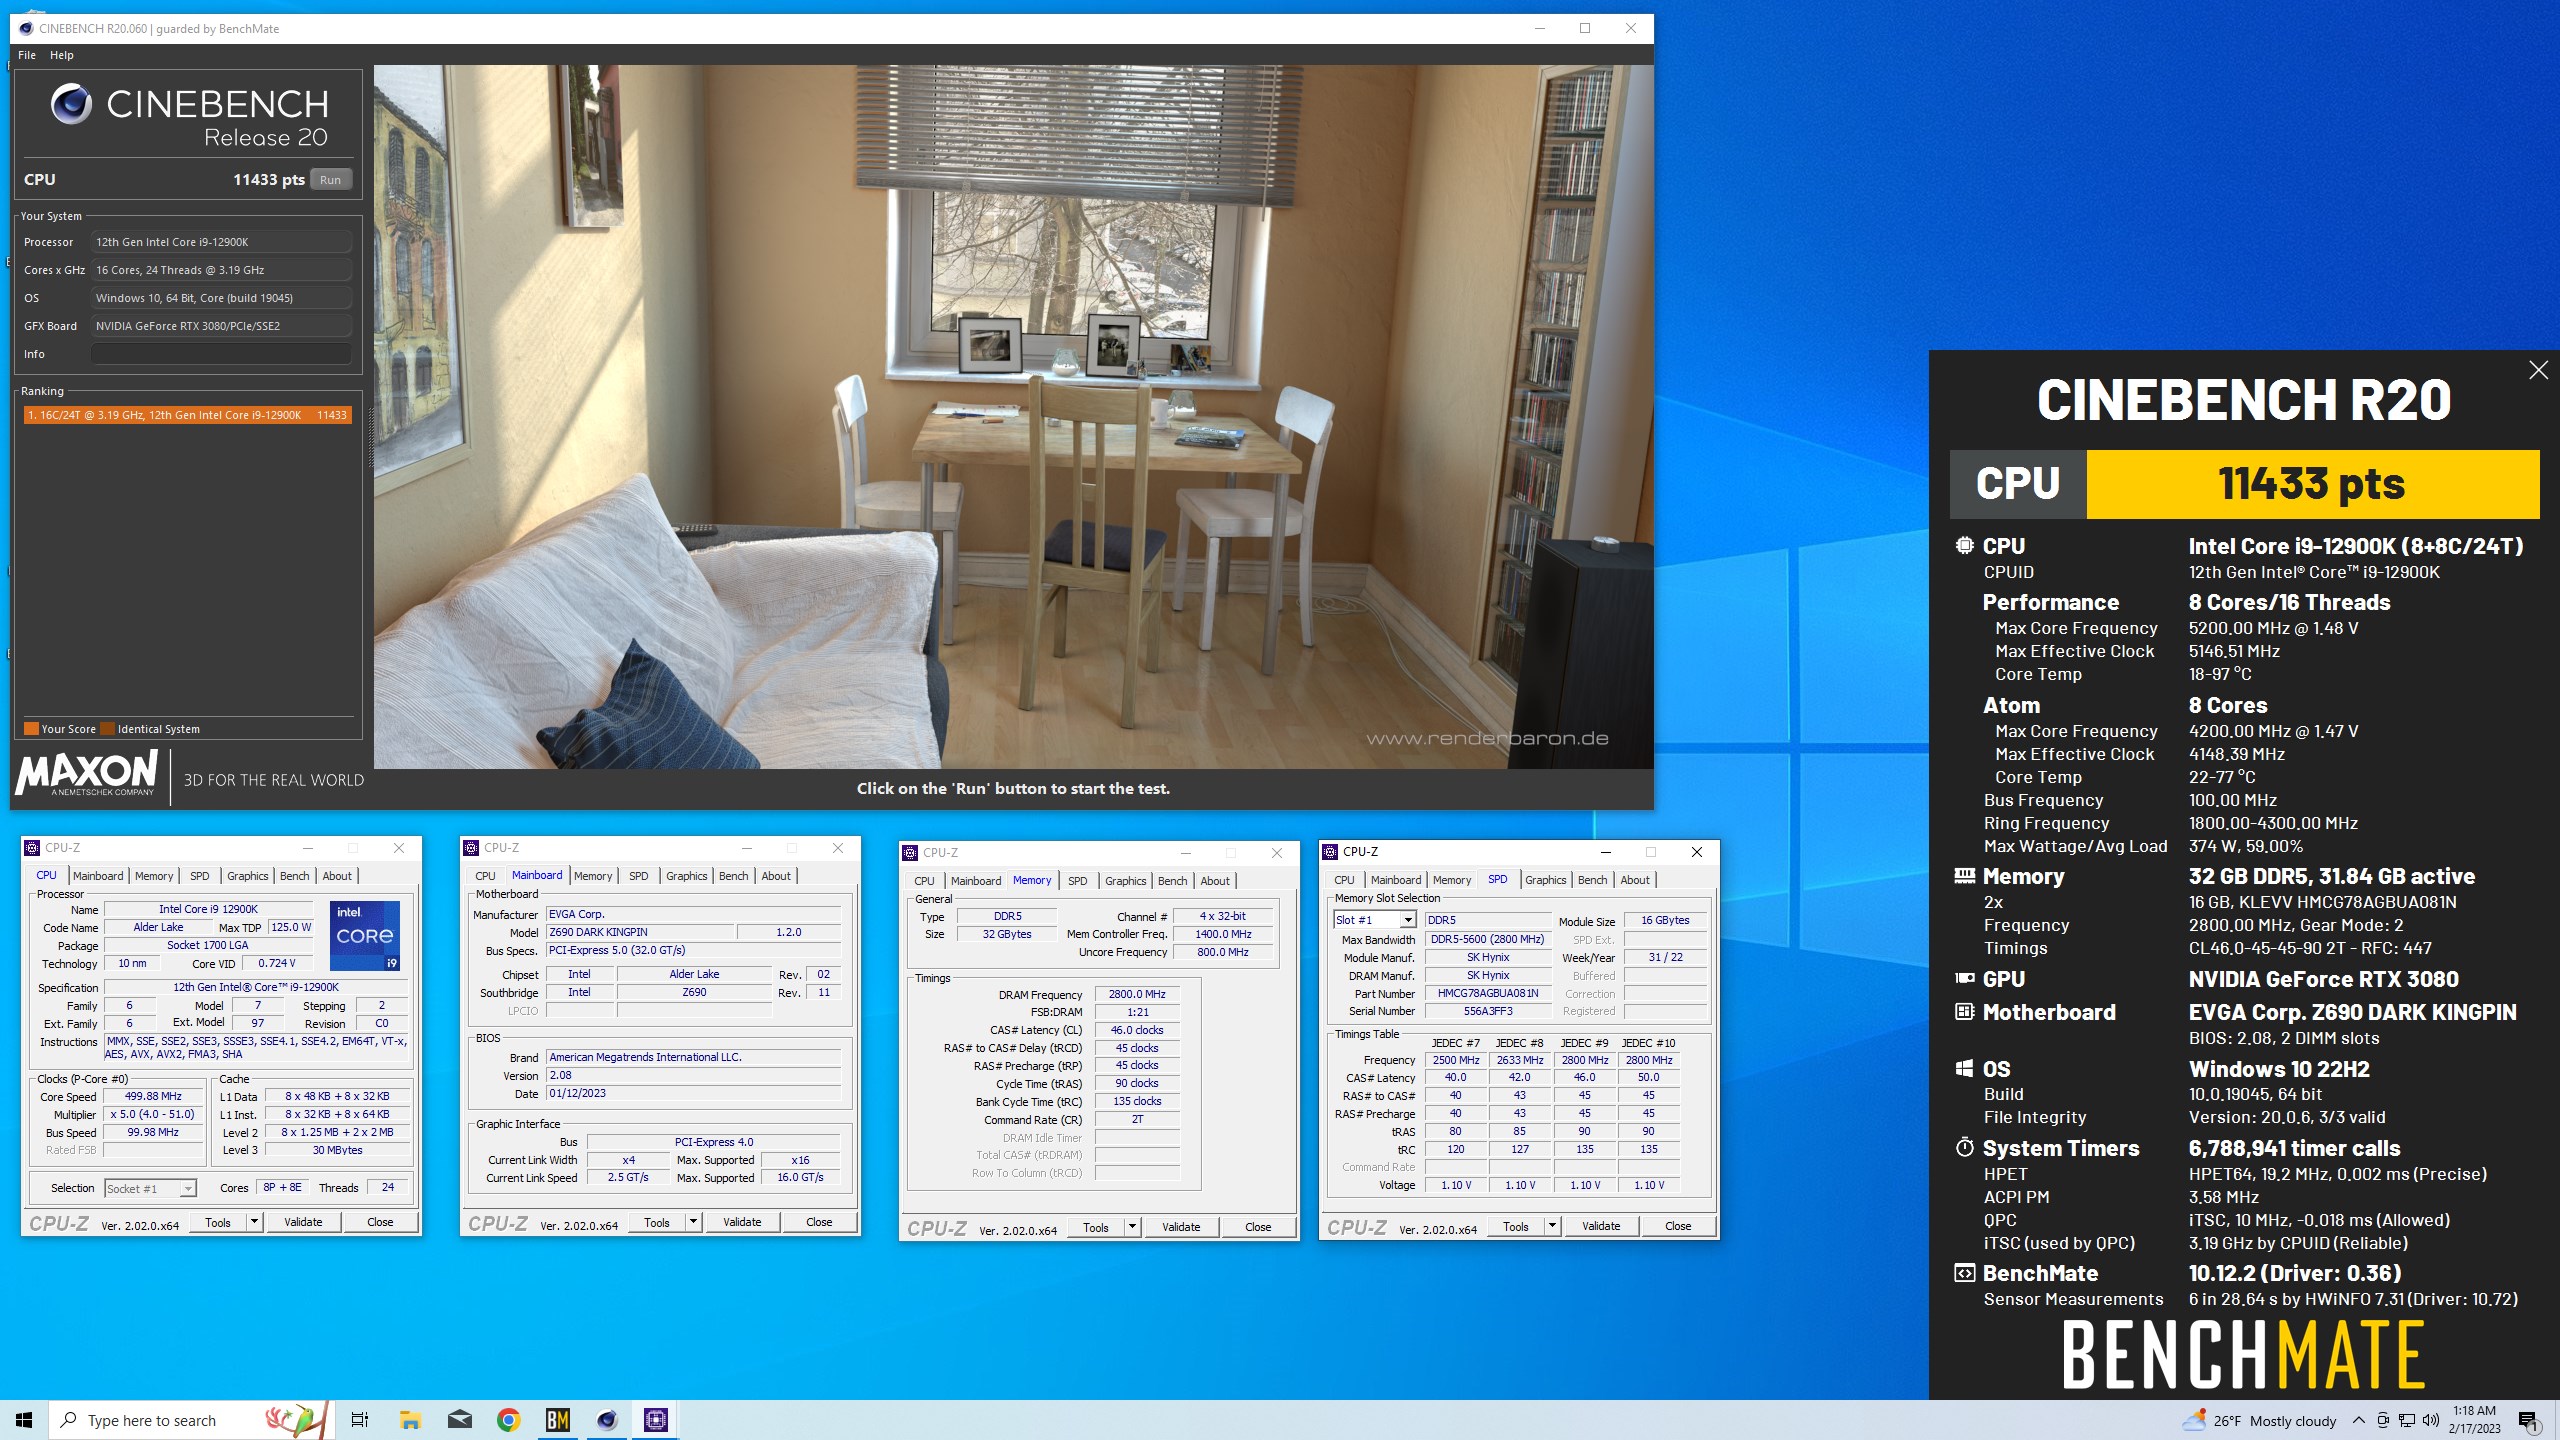Click the 11433 pts score in BenchMate
Image resolution: width=2560 pixels, height=1440 pixels.
2312,484
